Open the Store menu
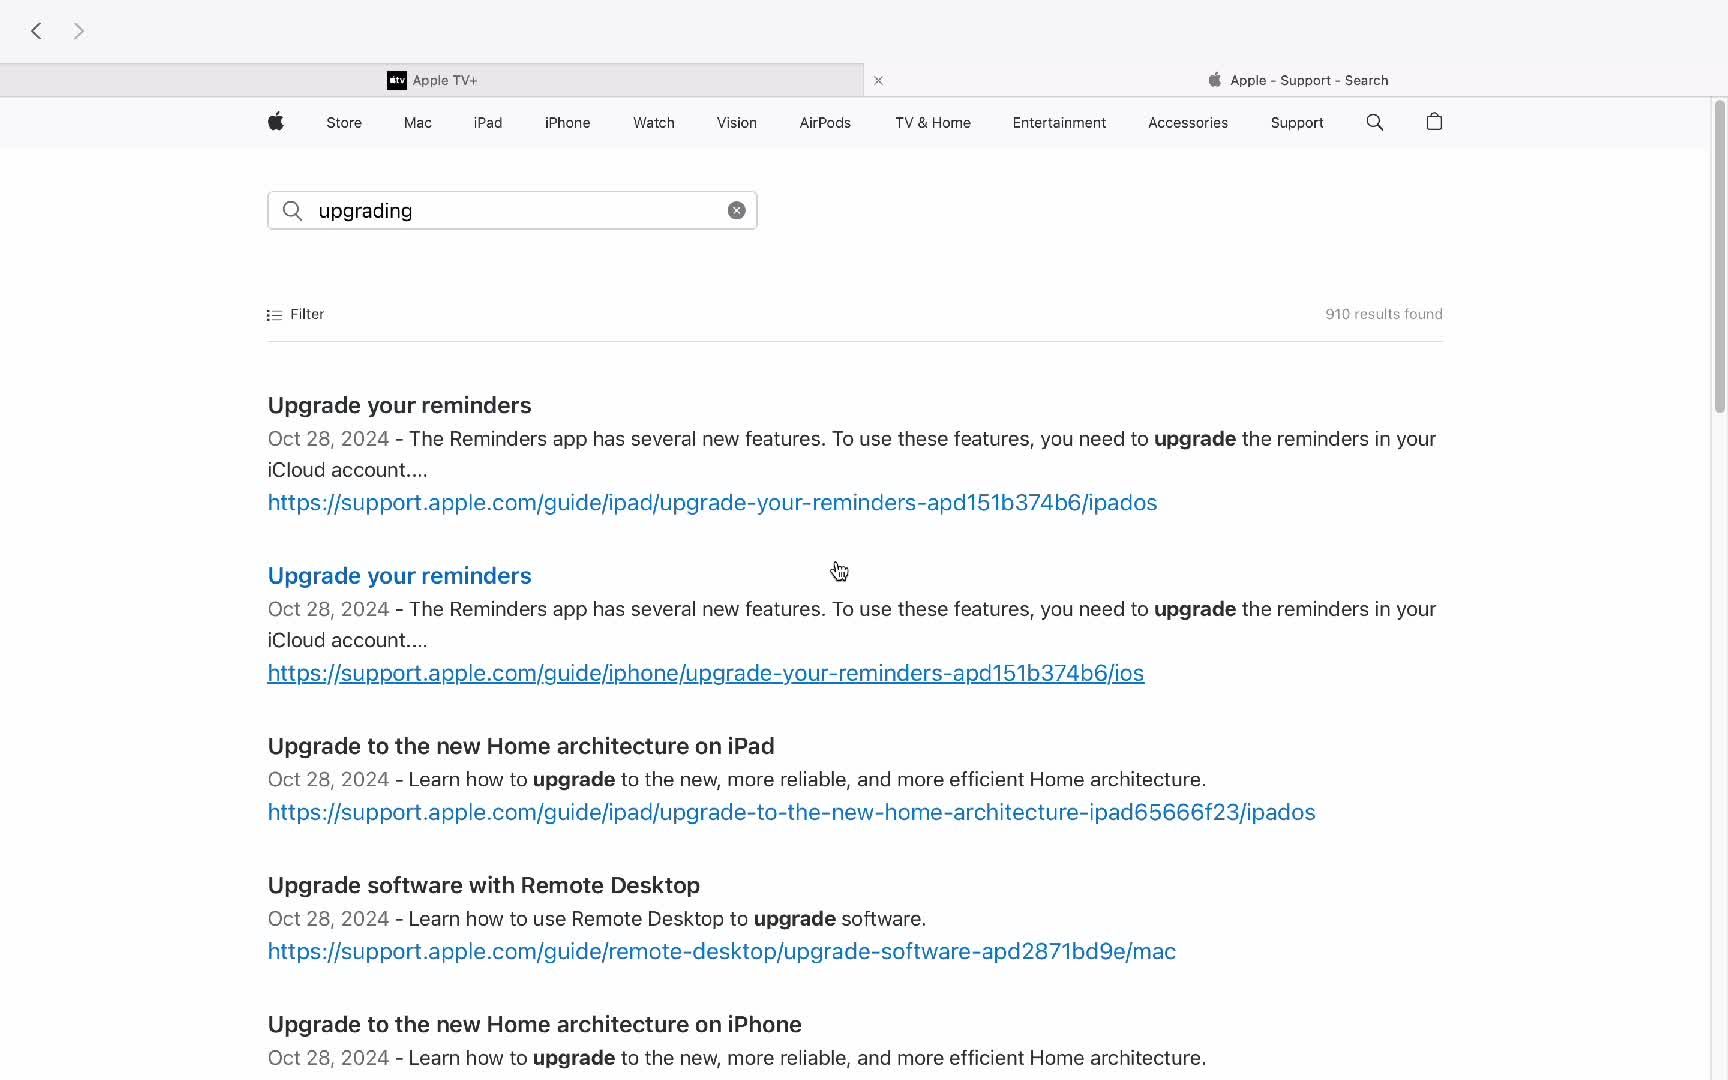Viewport: 1728px width, 1080px height. (344, 123)
